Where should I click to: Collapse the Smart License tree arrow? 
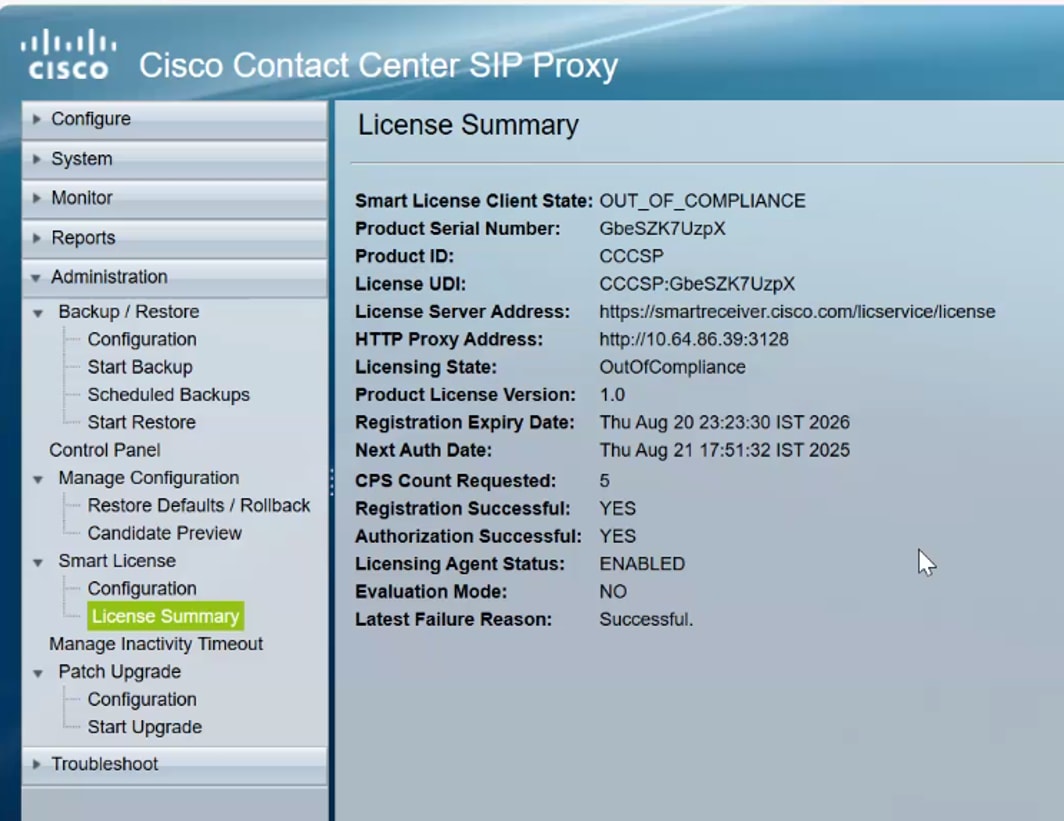38,562
